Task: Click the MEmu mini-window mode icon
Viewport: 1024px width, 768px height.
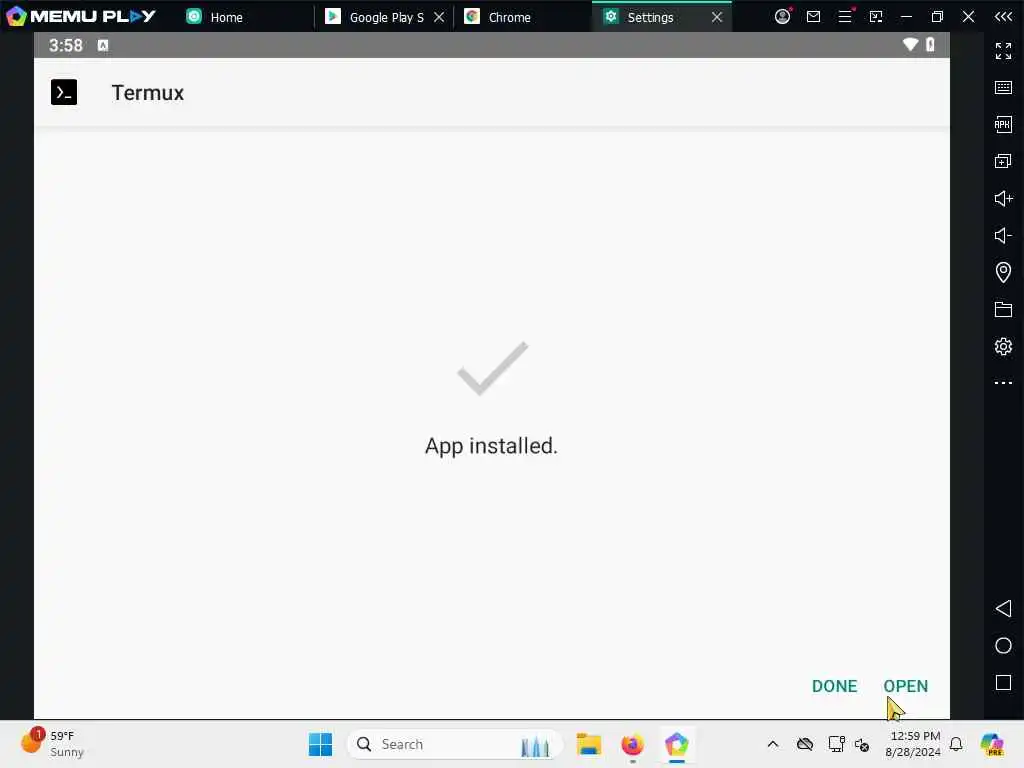Action: [875, 16]
